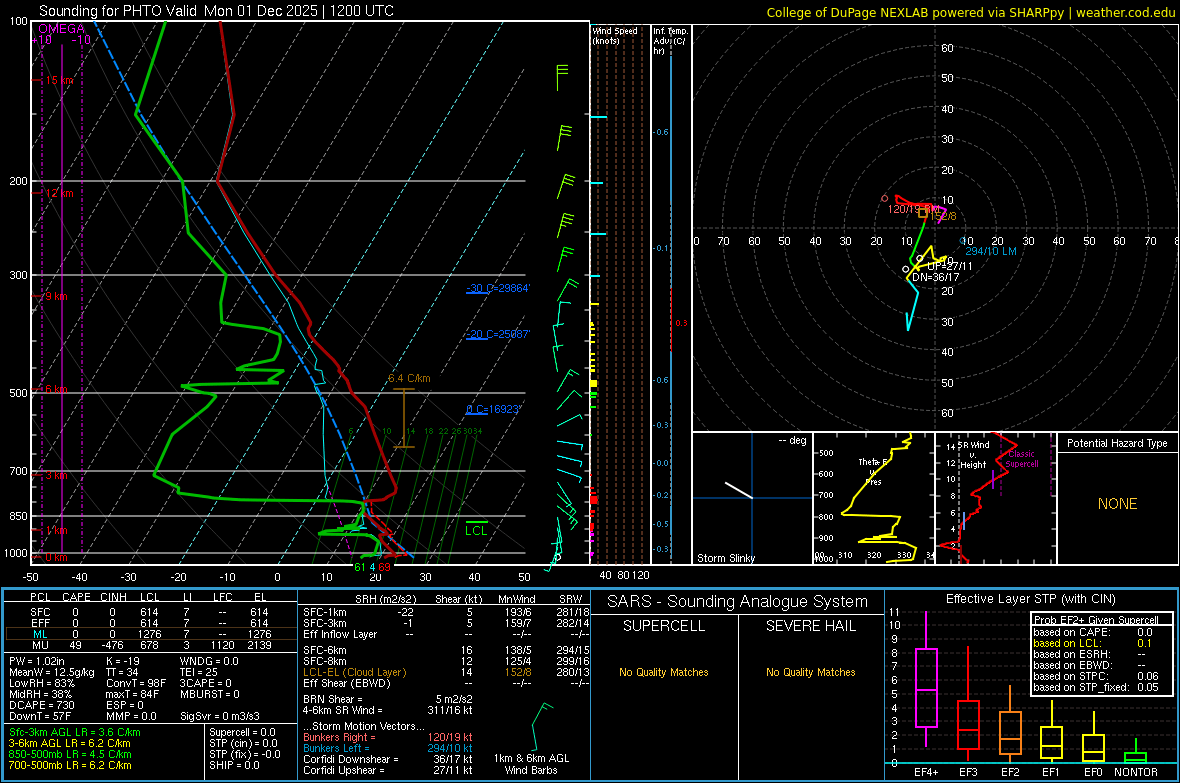Click '700-500mb LR = 6.2 C/km'
This screenshot has width=1180, height=783.
(x=70, y=766)
